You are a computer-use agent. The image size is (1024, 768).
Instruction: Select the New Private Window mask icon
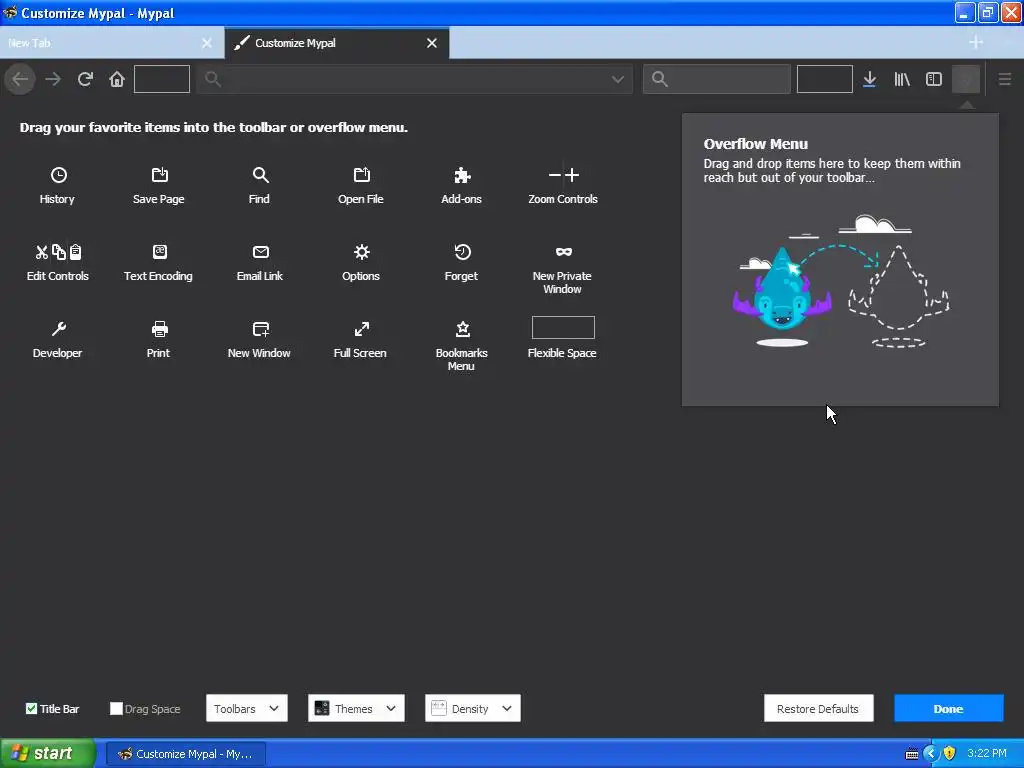tap(563, 252)
